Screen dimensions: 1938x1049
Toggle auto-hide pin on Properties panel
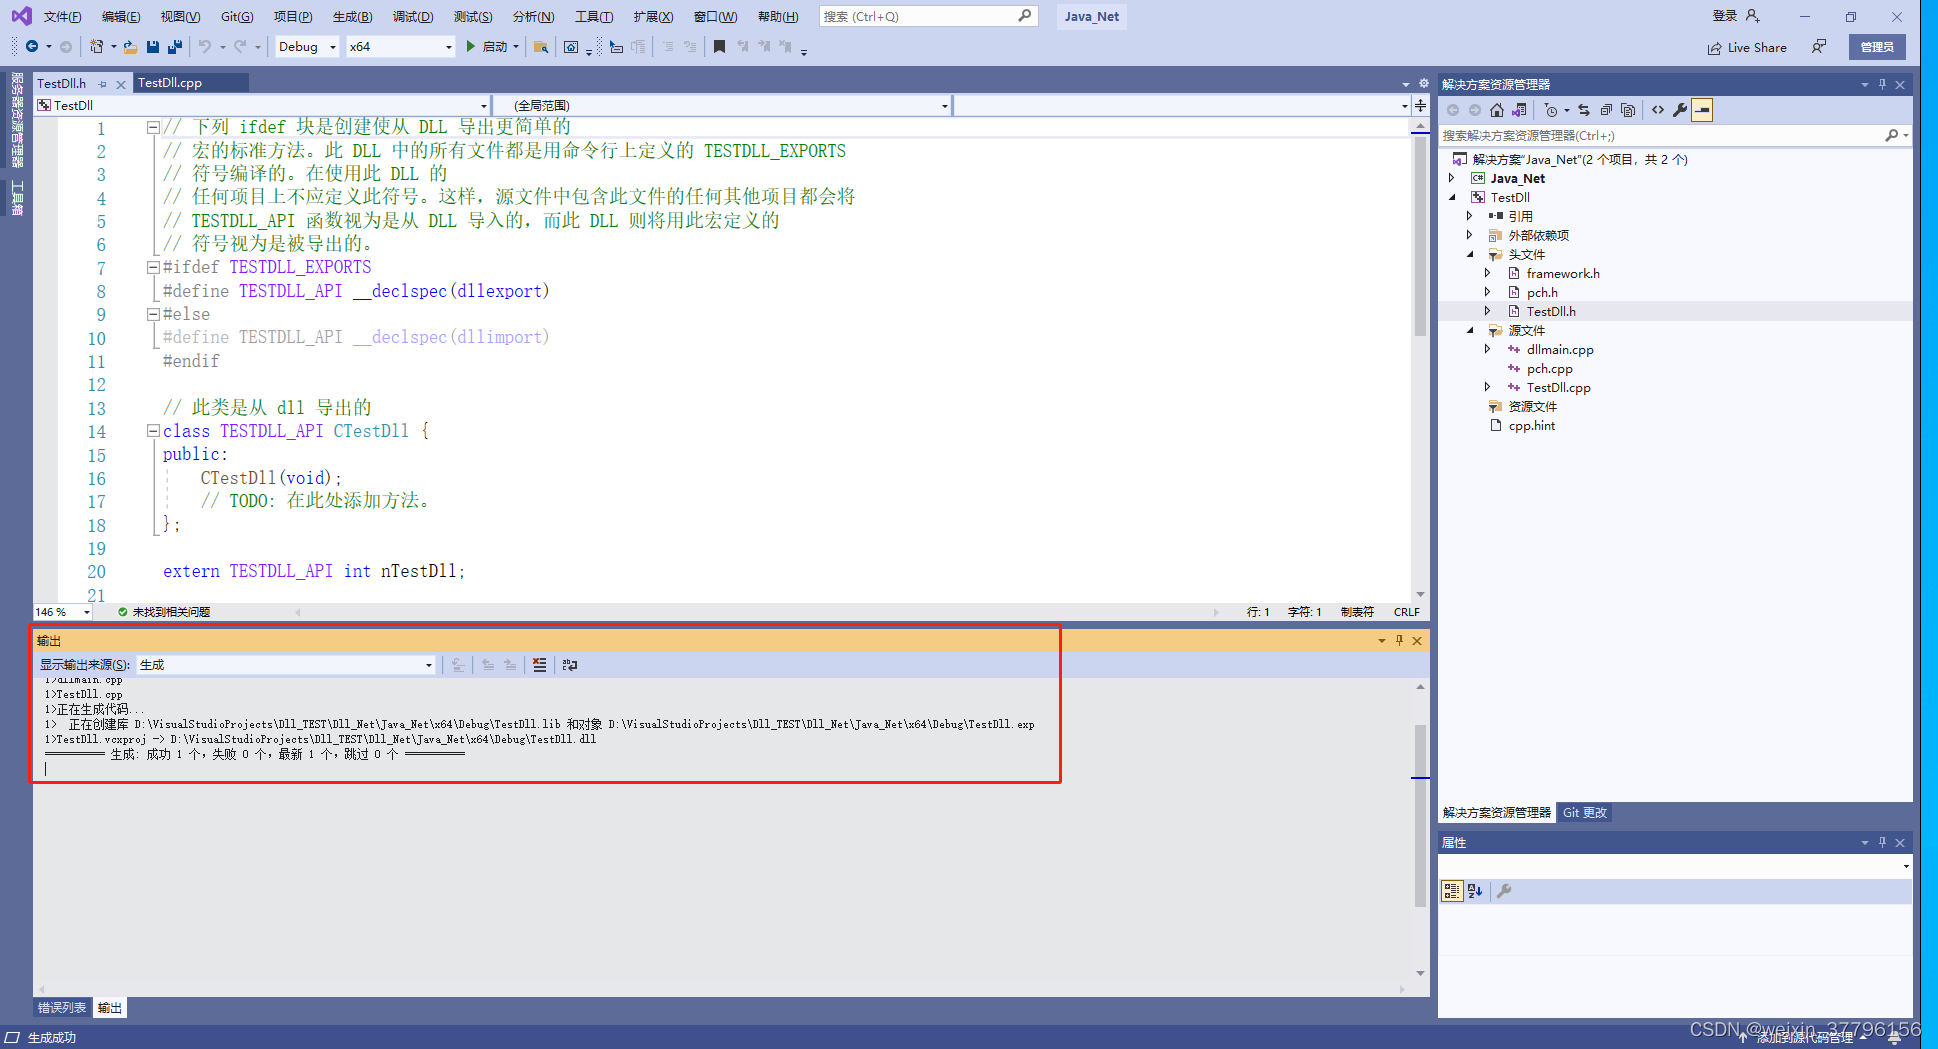click(x=1882, y=843)
